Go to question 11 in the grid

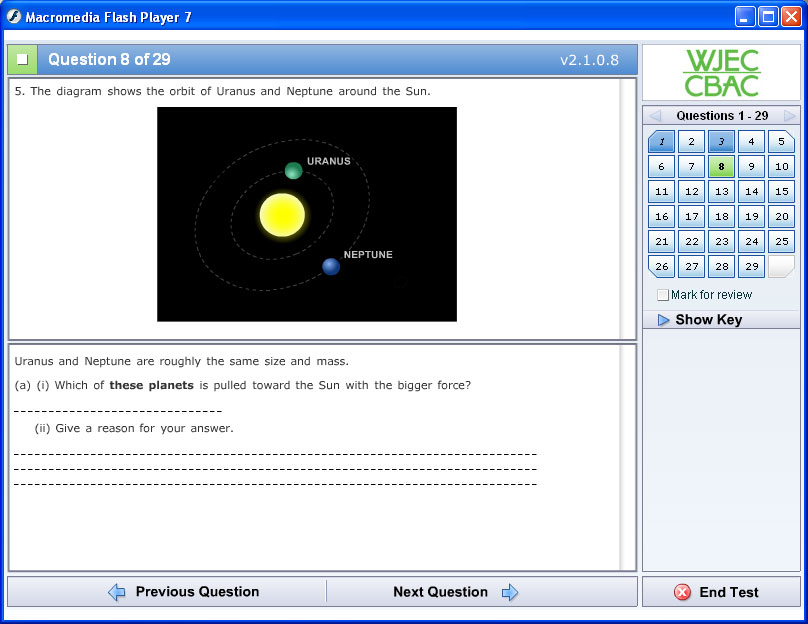(662, 192)
